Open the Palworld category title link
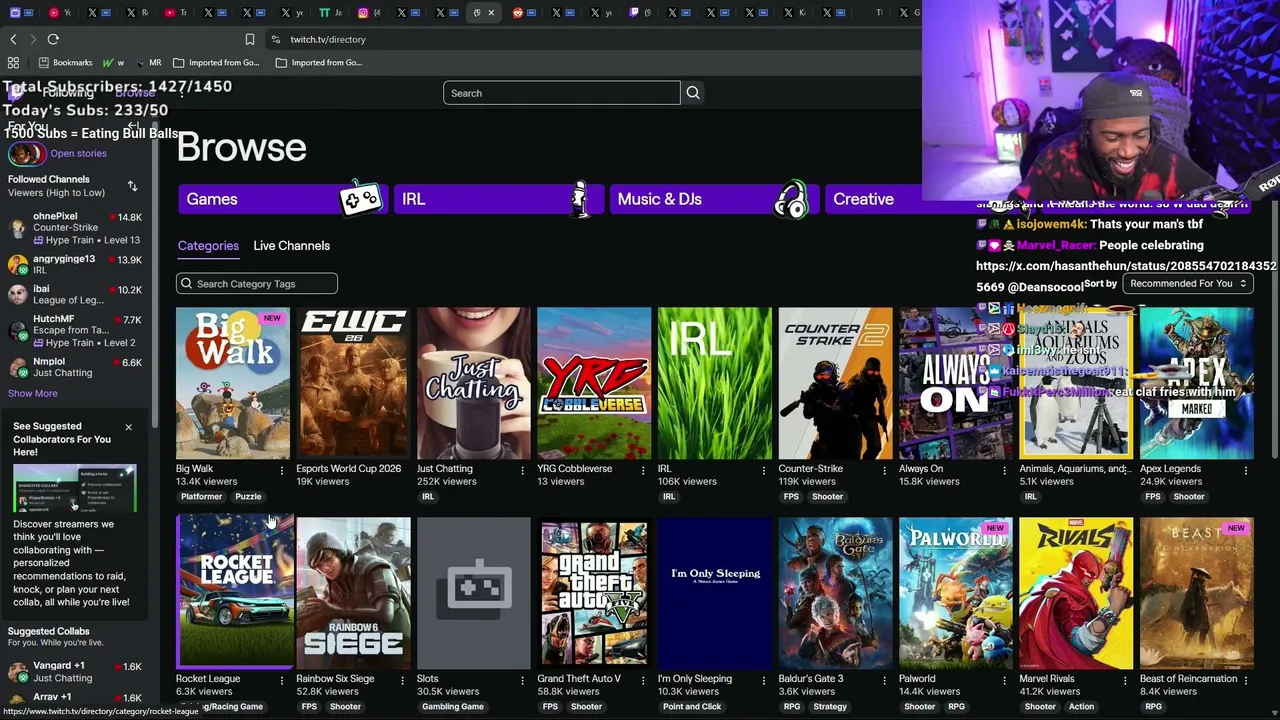Screen dimensions: 1280x720 coord(917,679)
